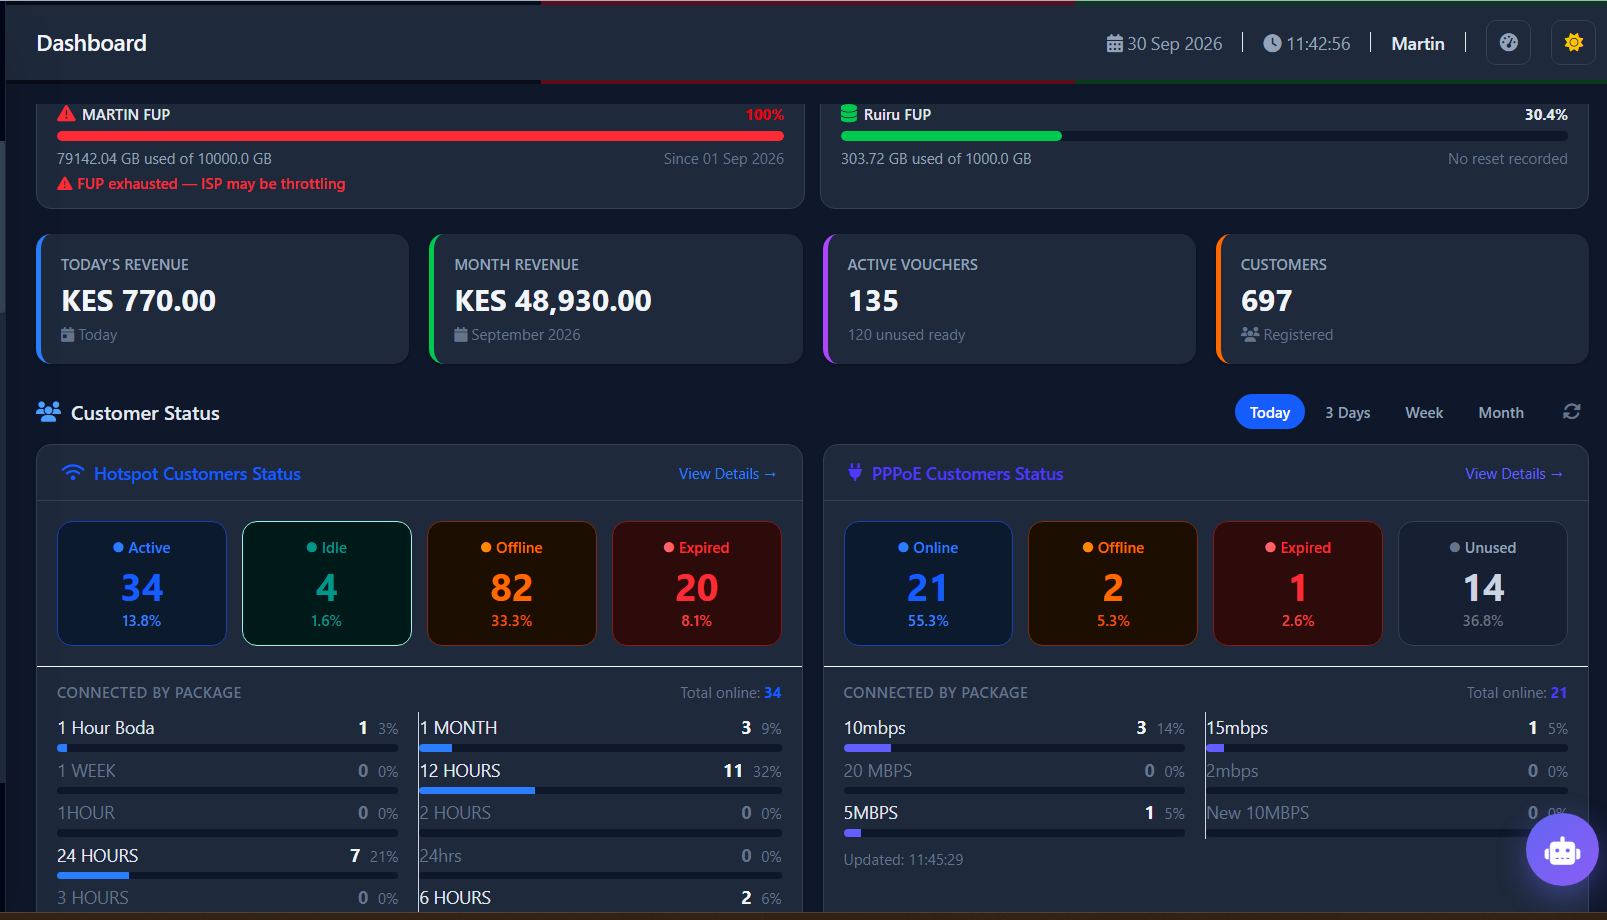Switch to Week range

[1424, 412]
